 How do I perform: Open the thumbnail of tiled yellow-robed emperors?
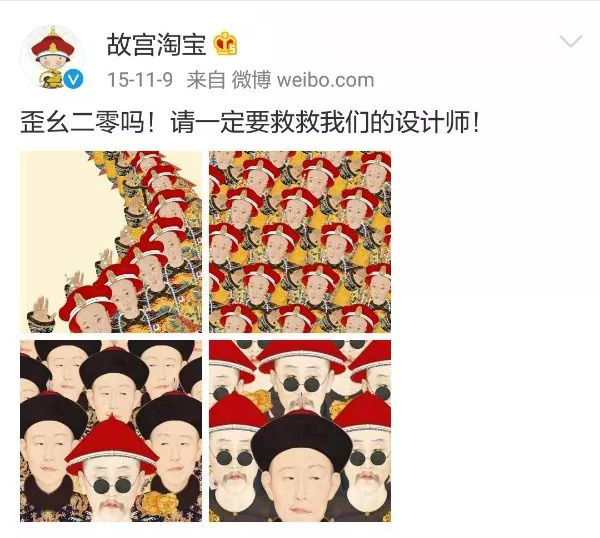tap(300, 242)
